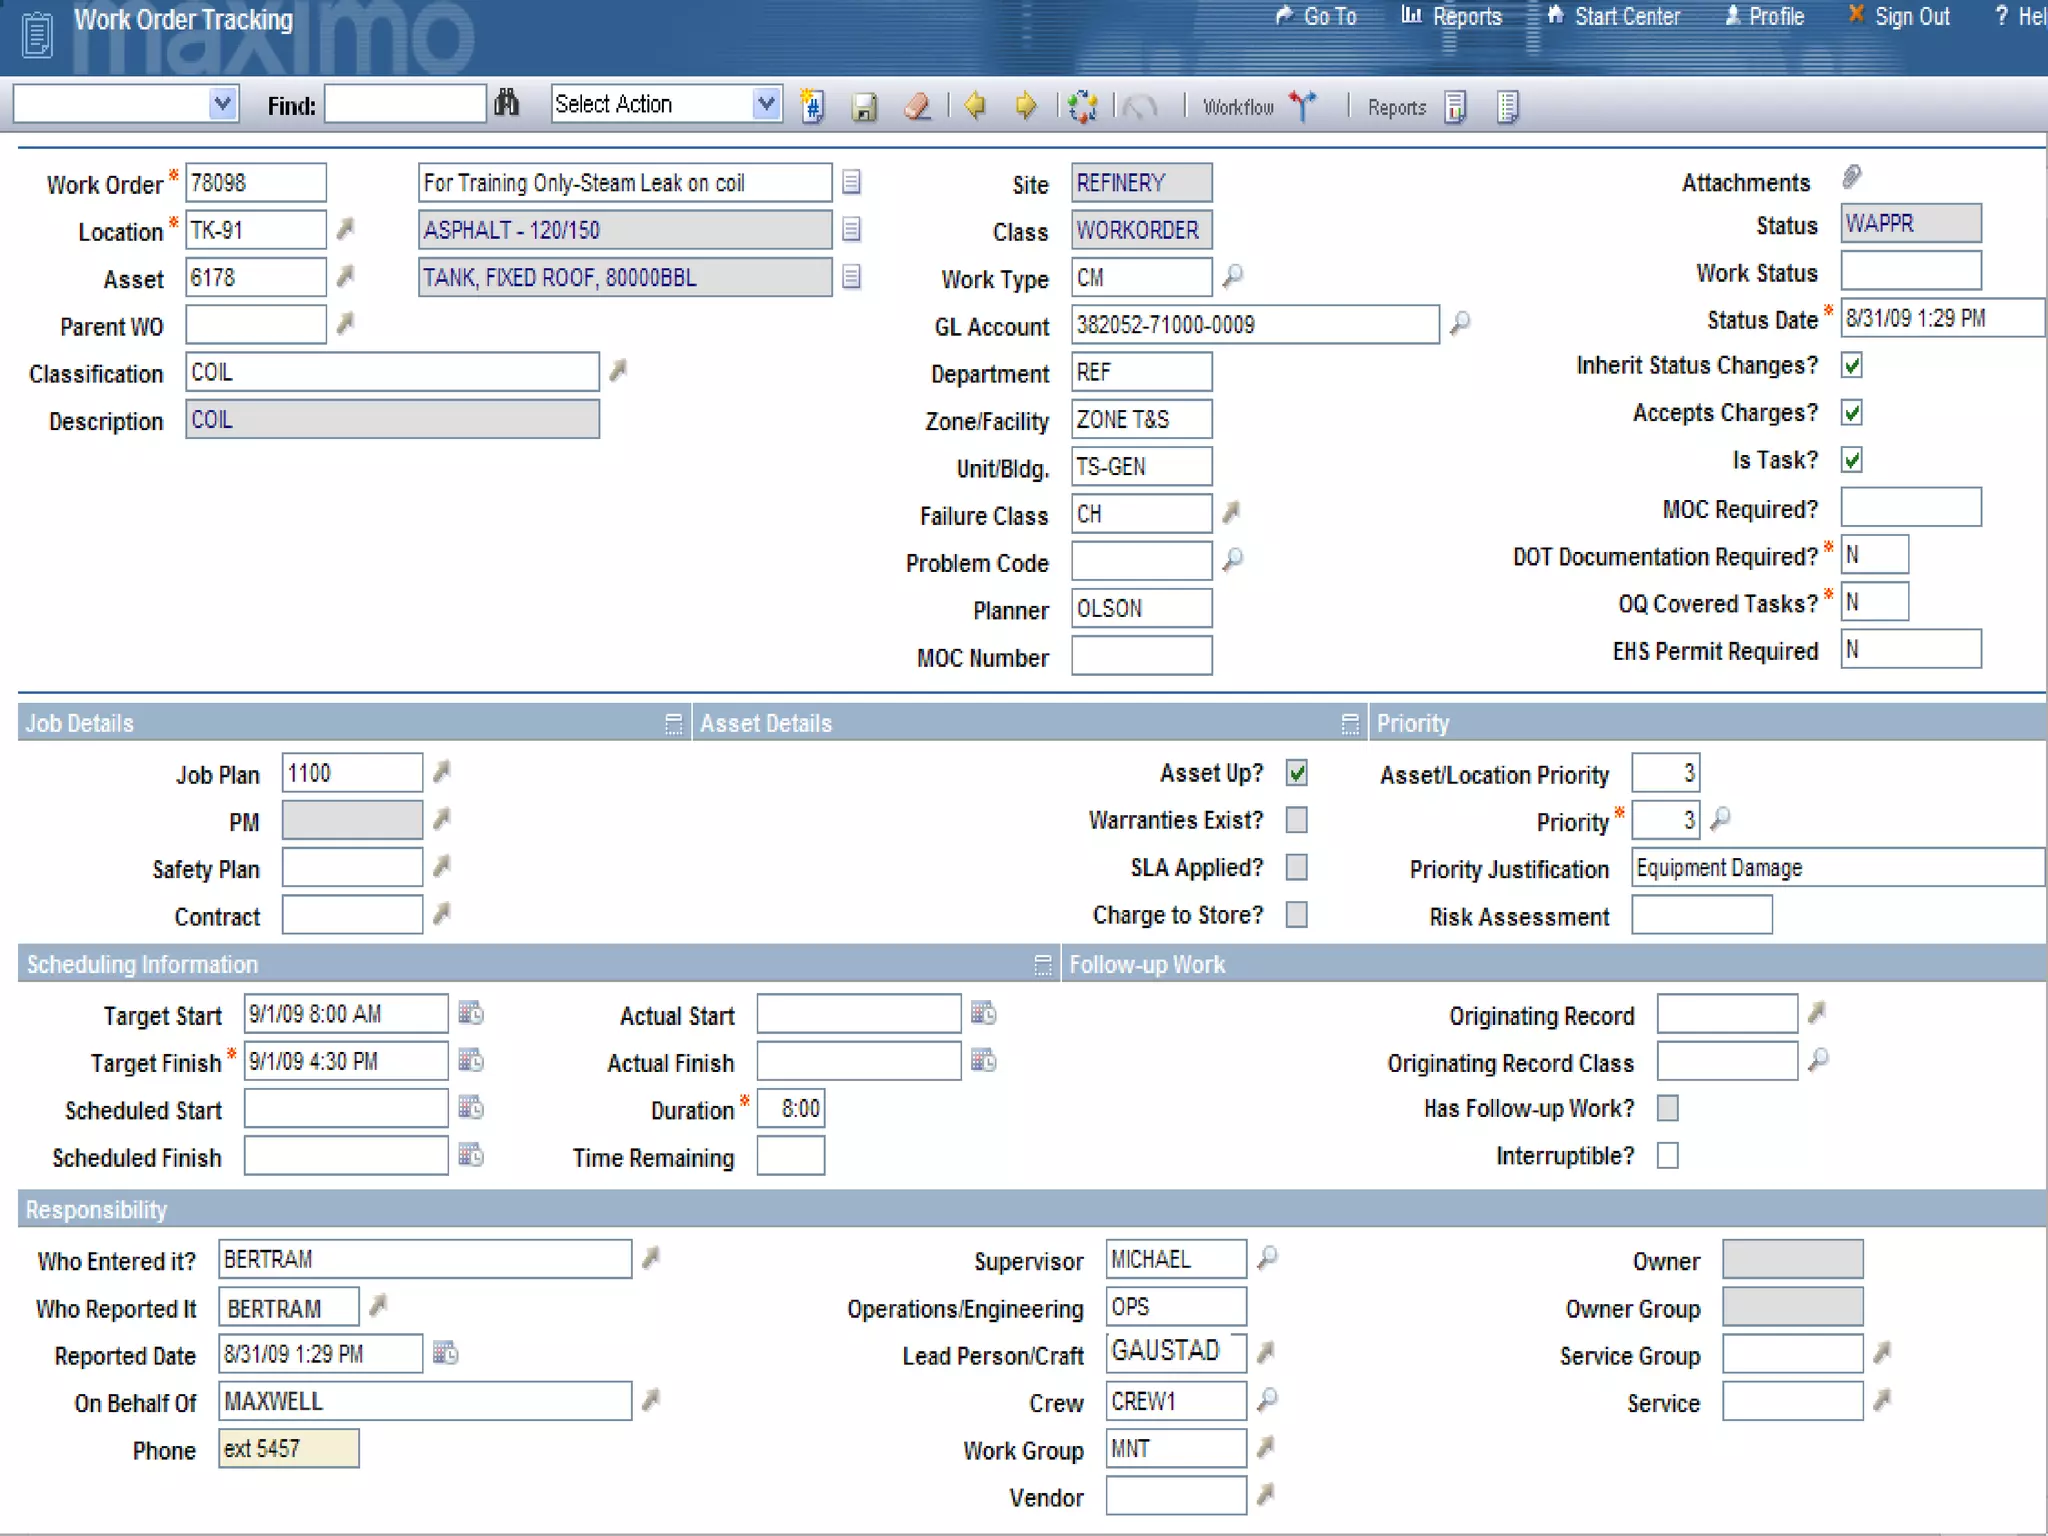Go to the next record with the right arrow
The height and width of the screenshot is (1536, 2048).
[1026, 105]
